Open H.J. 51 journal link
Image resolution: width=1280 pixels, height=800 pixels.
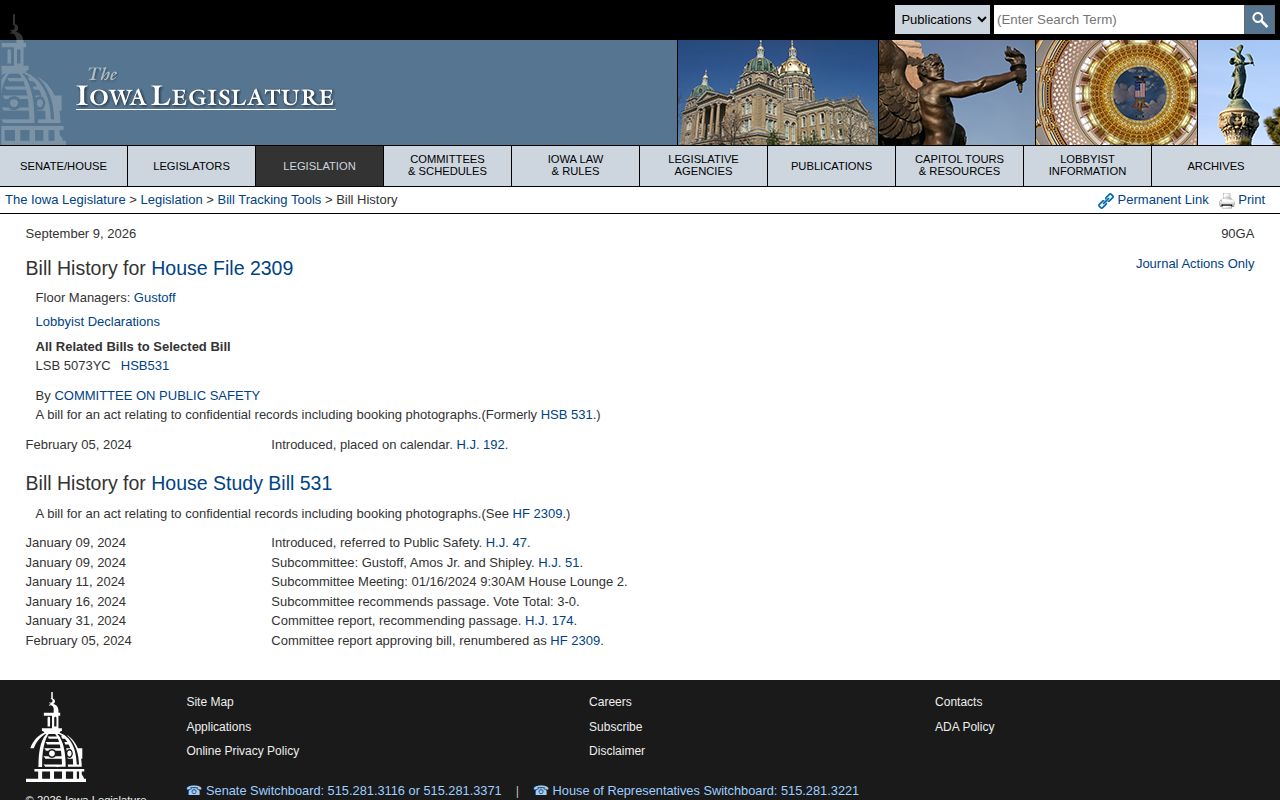coord(559,563)
